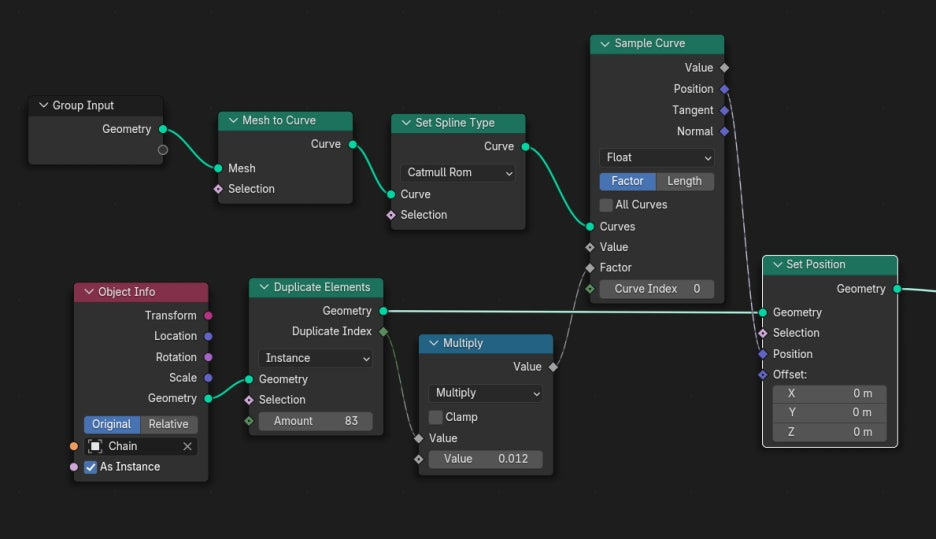This screenshot has width=936, height=539.
Task: Collapse the Sample Curve node
Action: pyautogui.click(x=605, y=44)
